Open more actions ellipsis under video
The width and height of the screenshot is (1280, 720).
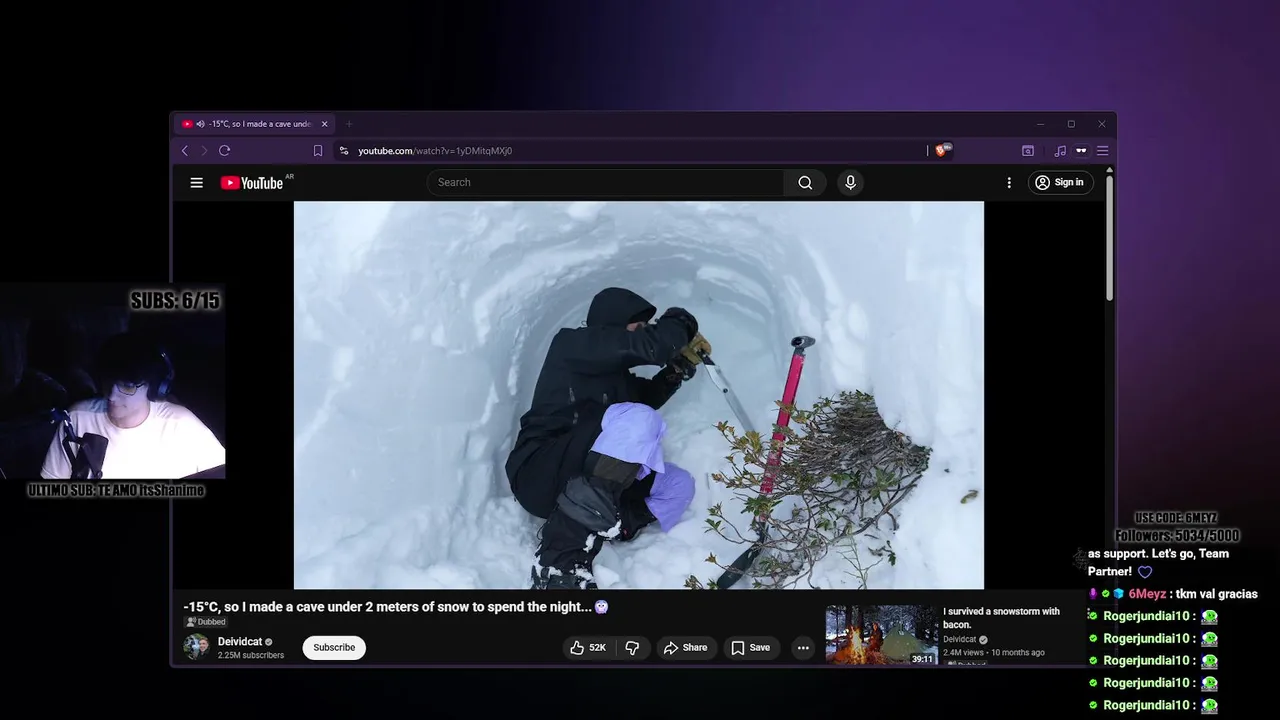tap(803, 648)
